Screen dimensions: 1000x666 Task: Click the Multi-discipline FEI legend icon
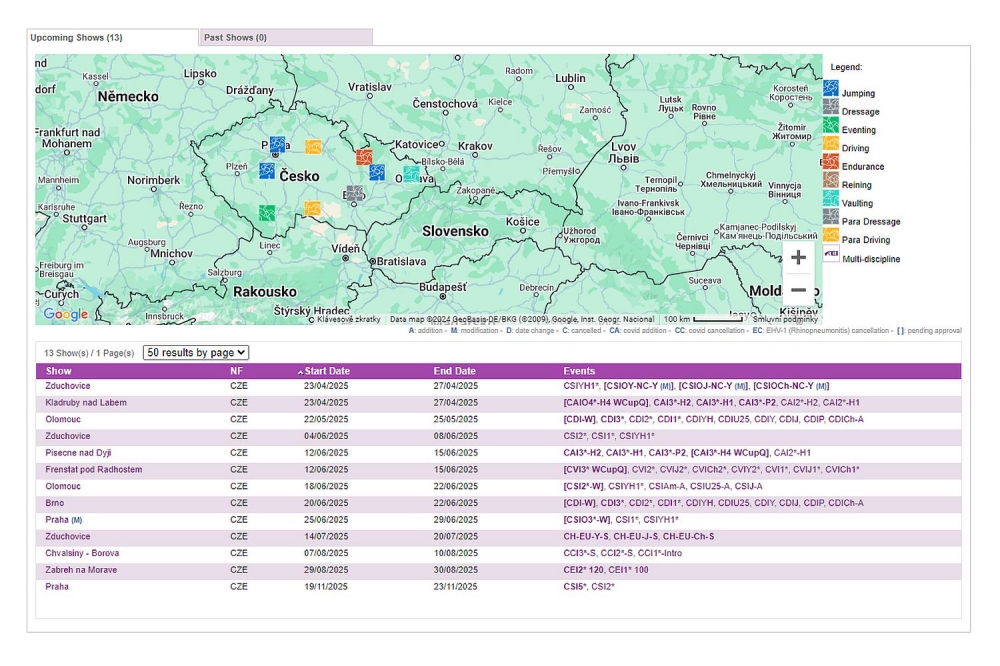click(x=830, y=254)
